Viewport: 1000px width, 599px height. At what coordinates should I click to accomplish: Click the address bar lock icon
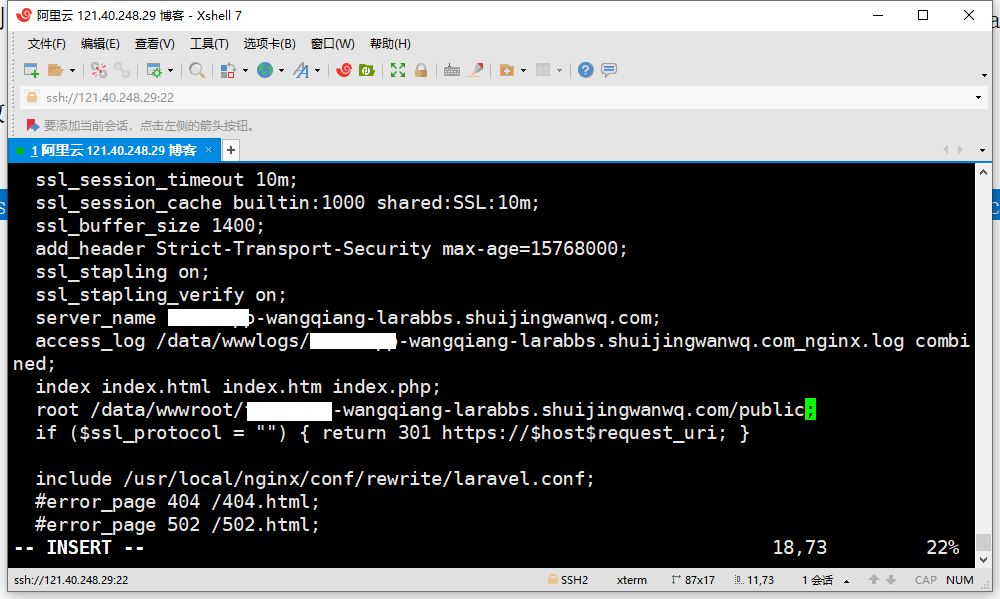tap(31, 98)
